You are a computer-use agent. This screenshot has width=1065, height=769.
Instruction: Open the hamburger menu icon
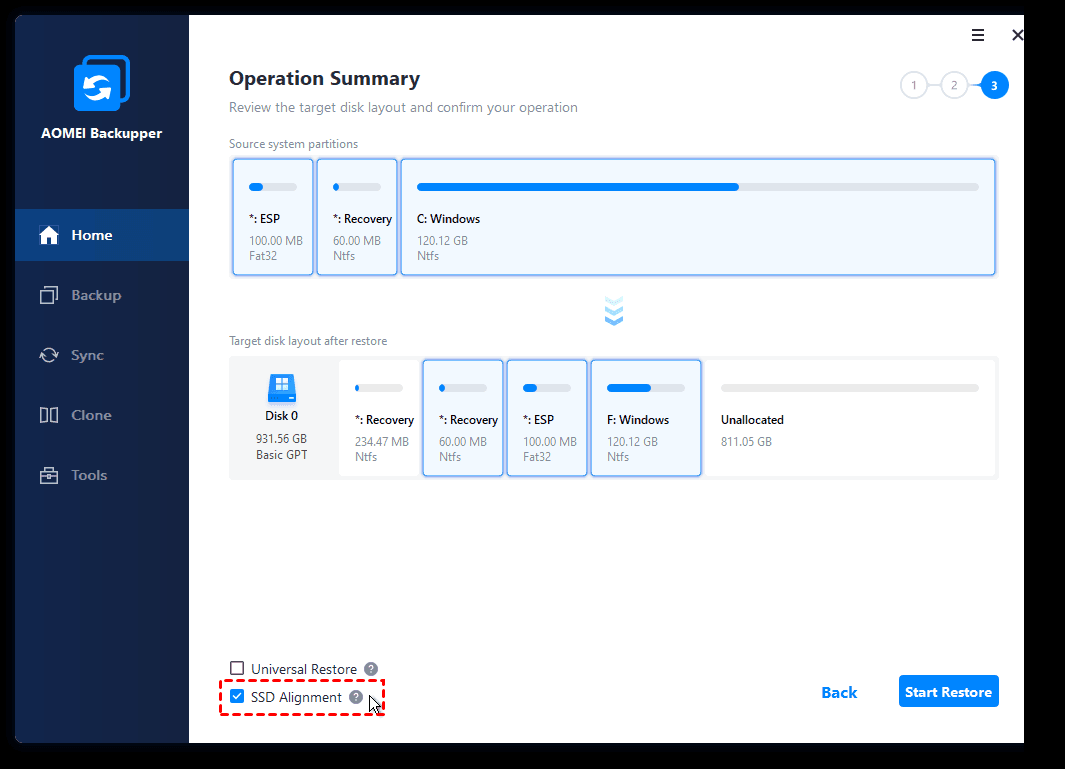[x=977, y=35]
